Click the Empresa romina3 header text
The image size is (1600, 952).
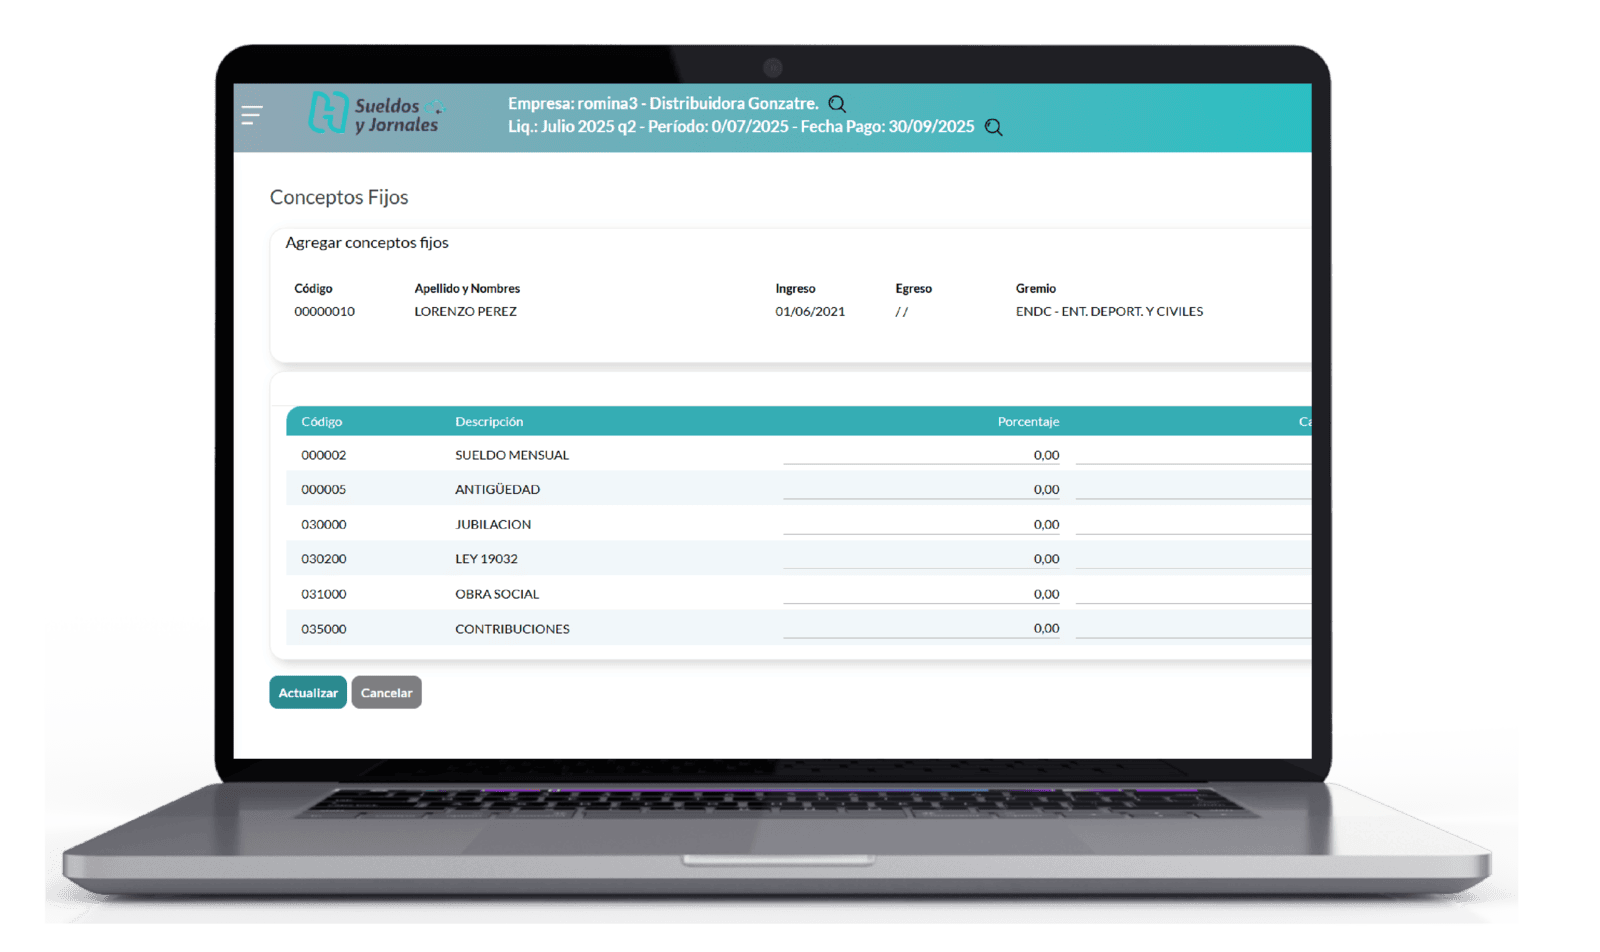662,104
